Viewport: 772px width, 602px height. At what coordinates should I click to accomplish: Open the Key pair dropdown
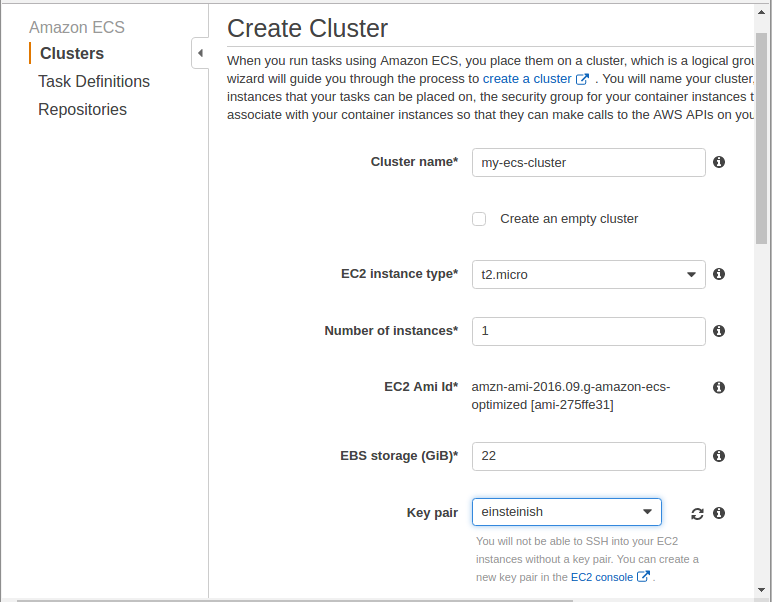point(567,512)
